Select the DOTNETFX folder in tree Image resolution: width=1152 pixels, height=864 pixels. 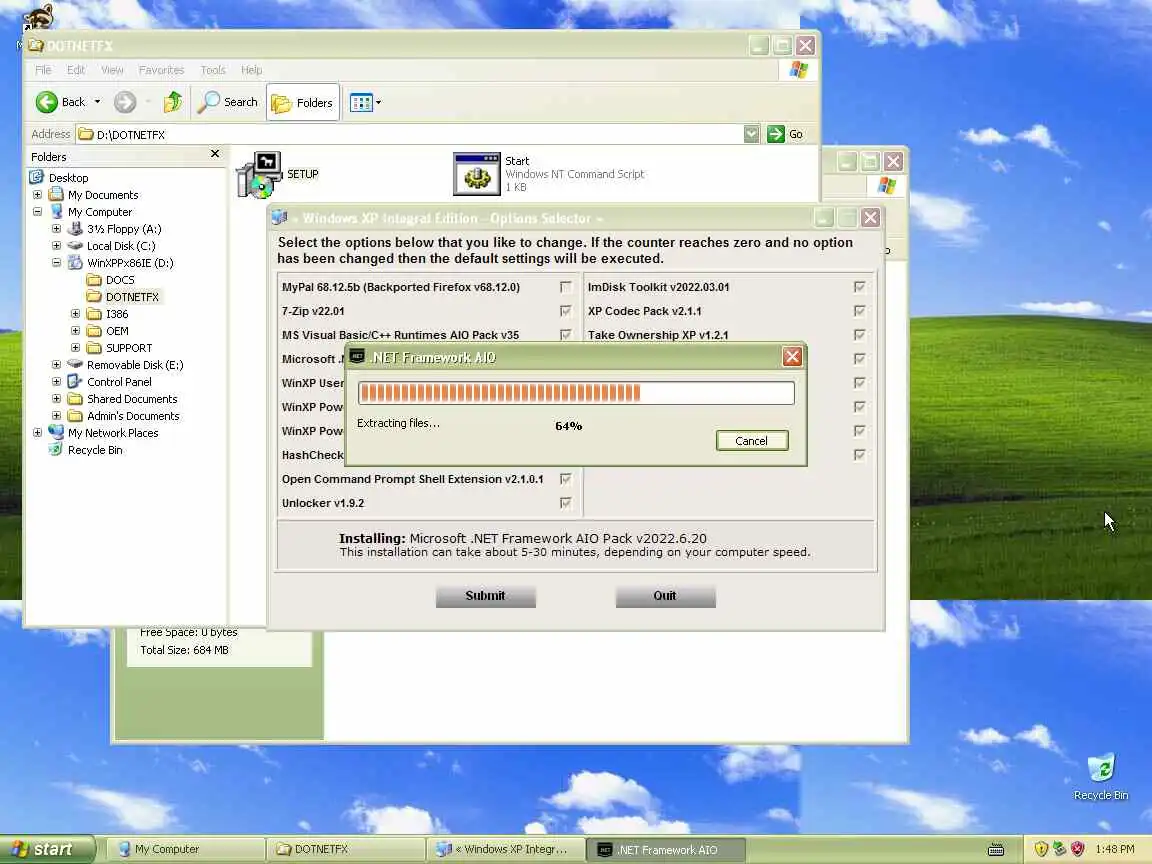[x=132, y=297]
